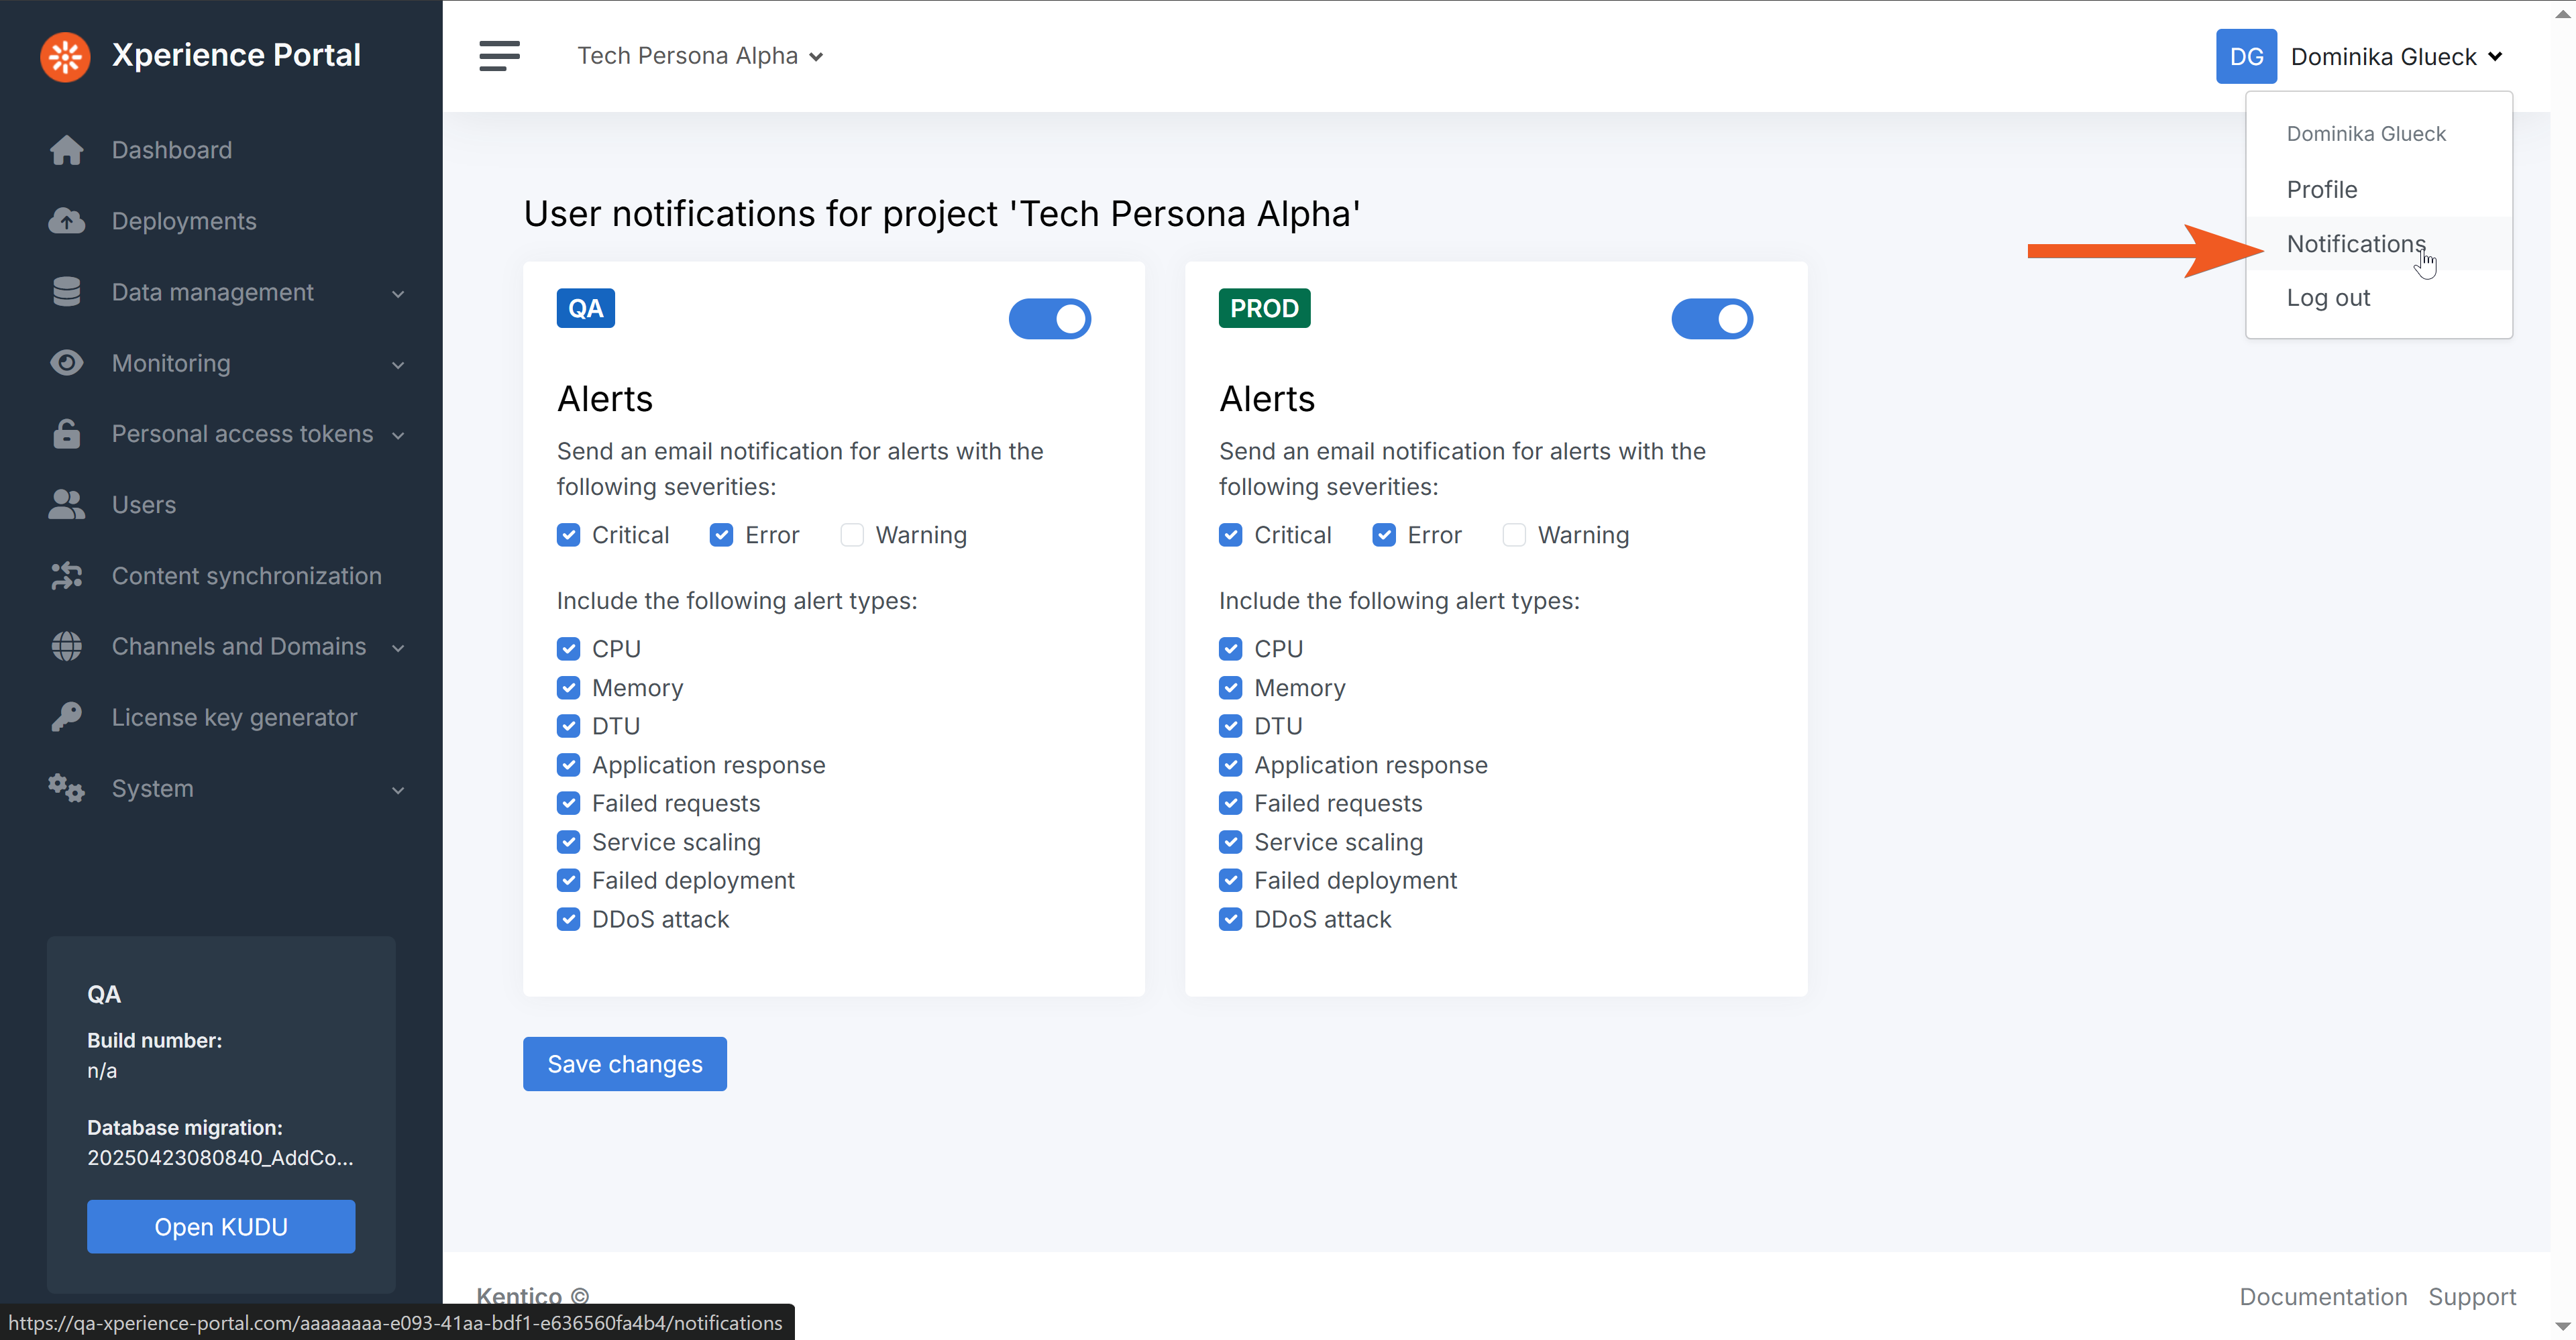Disable the QA environment notifications switch
The width and height of the screenshot is (2576, 1340).
1049,319
